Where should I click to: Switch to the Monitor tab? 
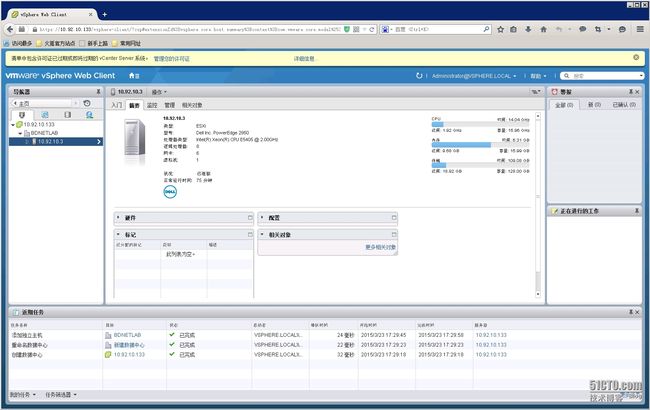point(152,105)
